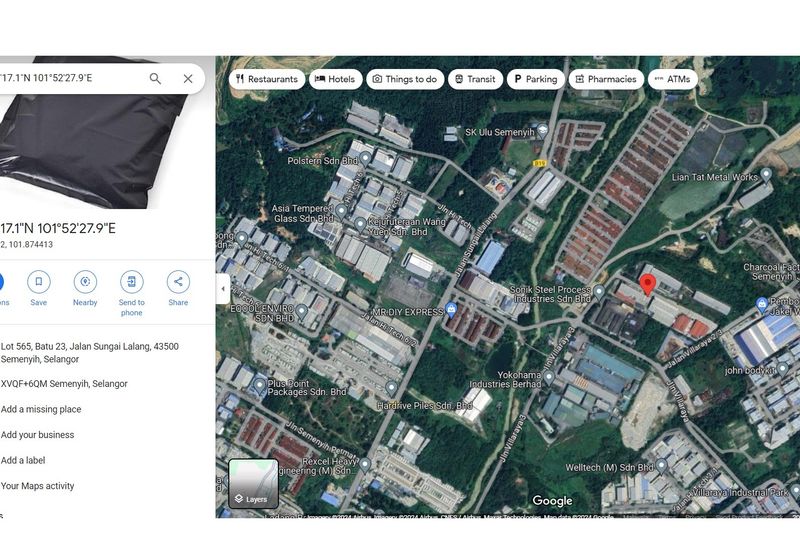800x552 pixels.
Task: Open the Hotels category chip
Action: point(335,79)
